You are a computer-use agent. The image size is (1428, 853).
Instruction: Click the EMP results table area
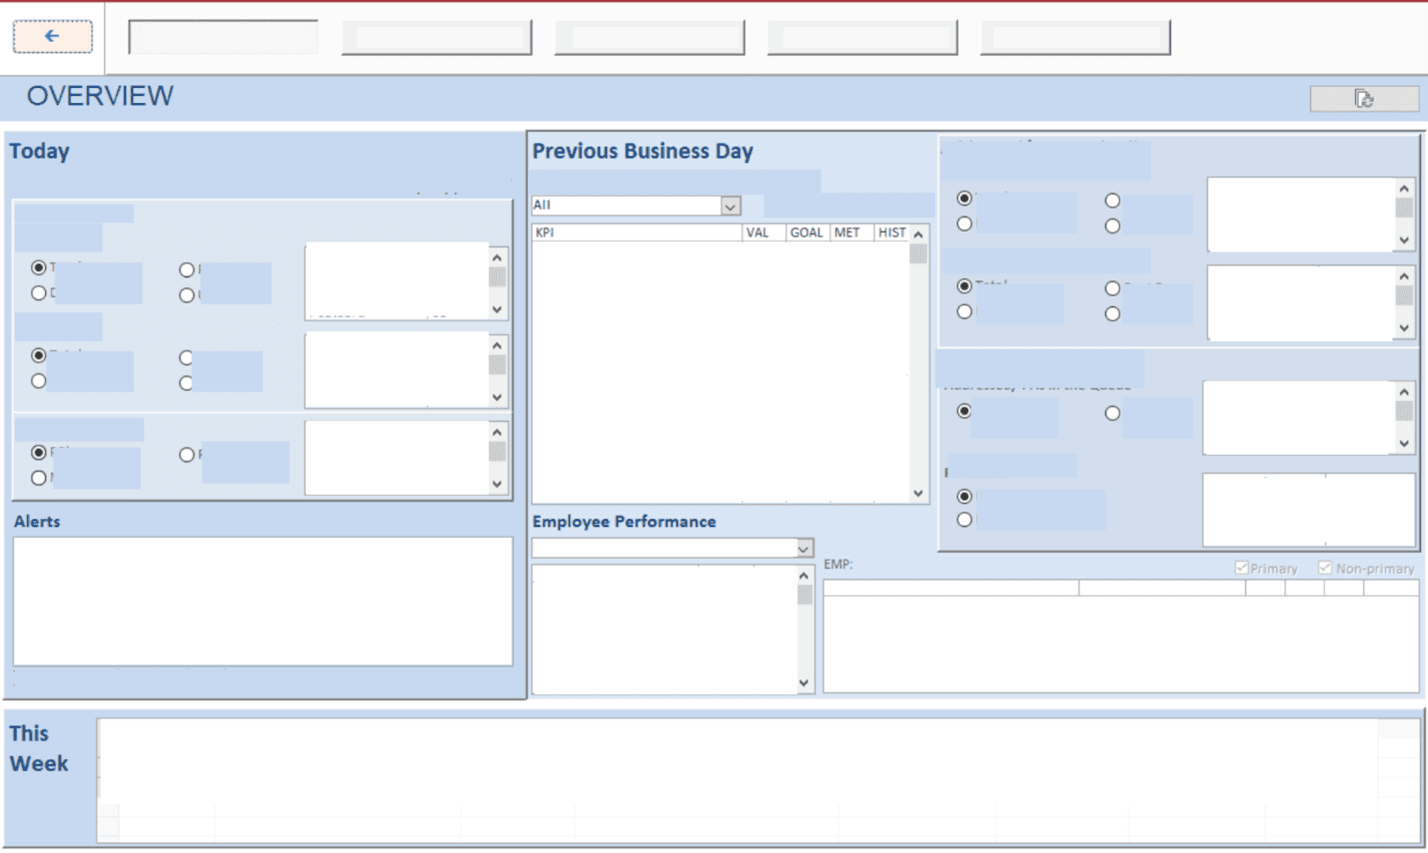(1121, 636)
